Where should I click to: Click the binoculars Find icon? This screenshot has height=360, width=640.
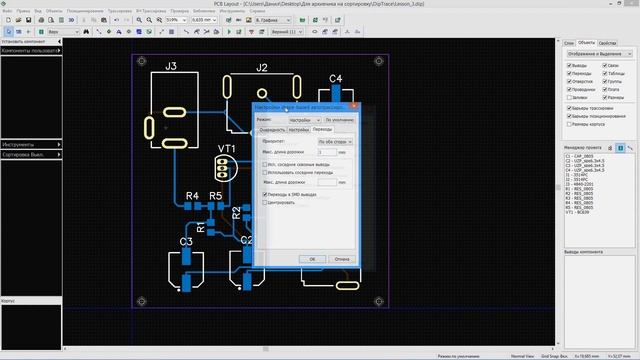point(86,31)
